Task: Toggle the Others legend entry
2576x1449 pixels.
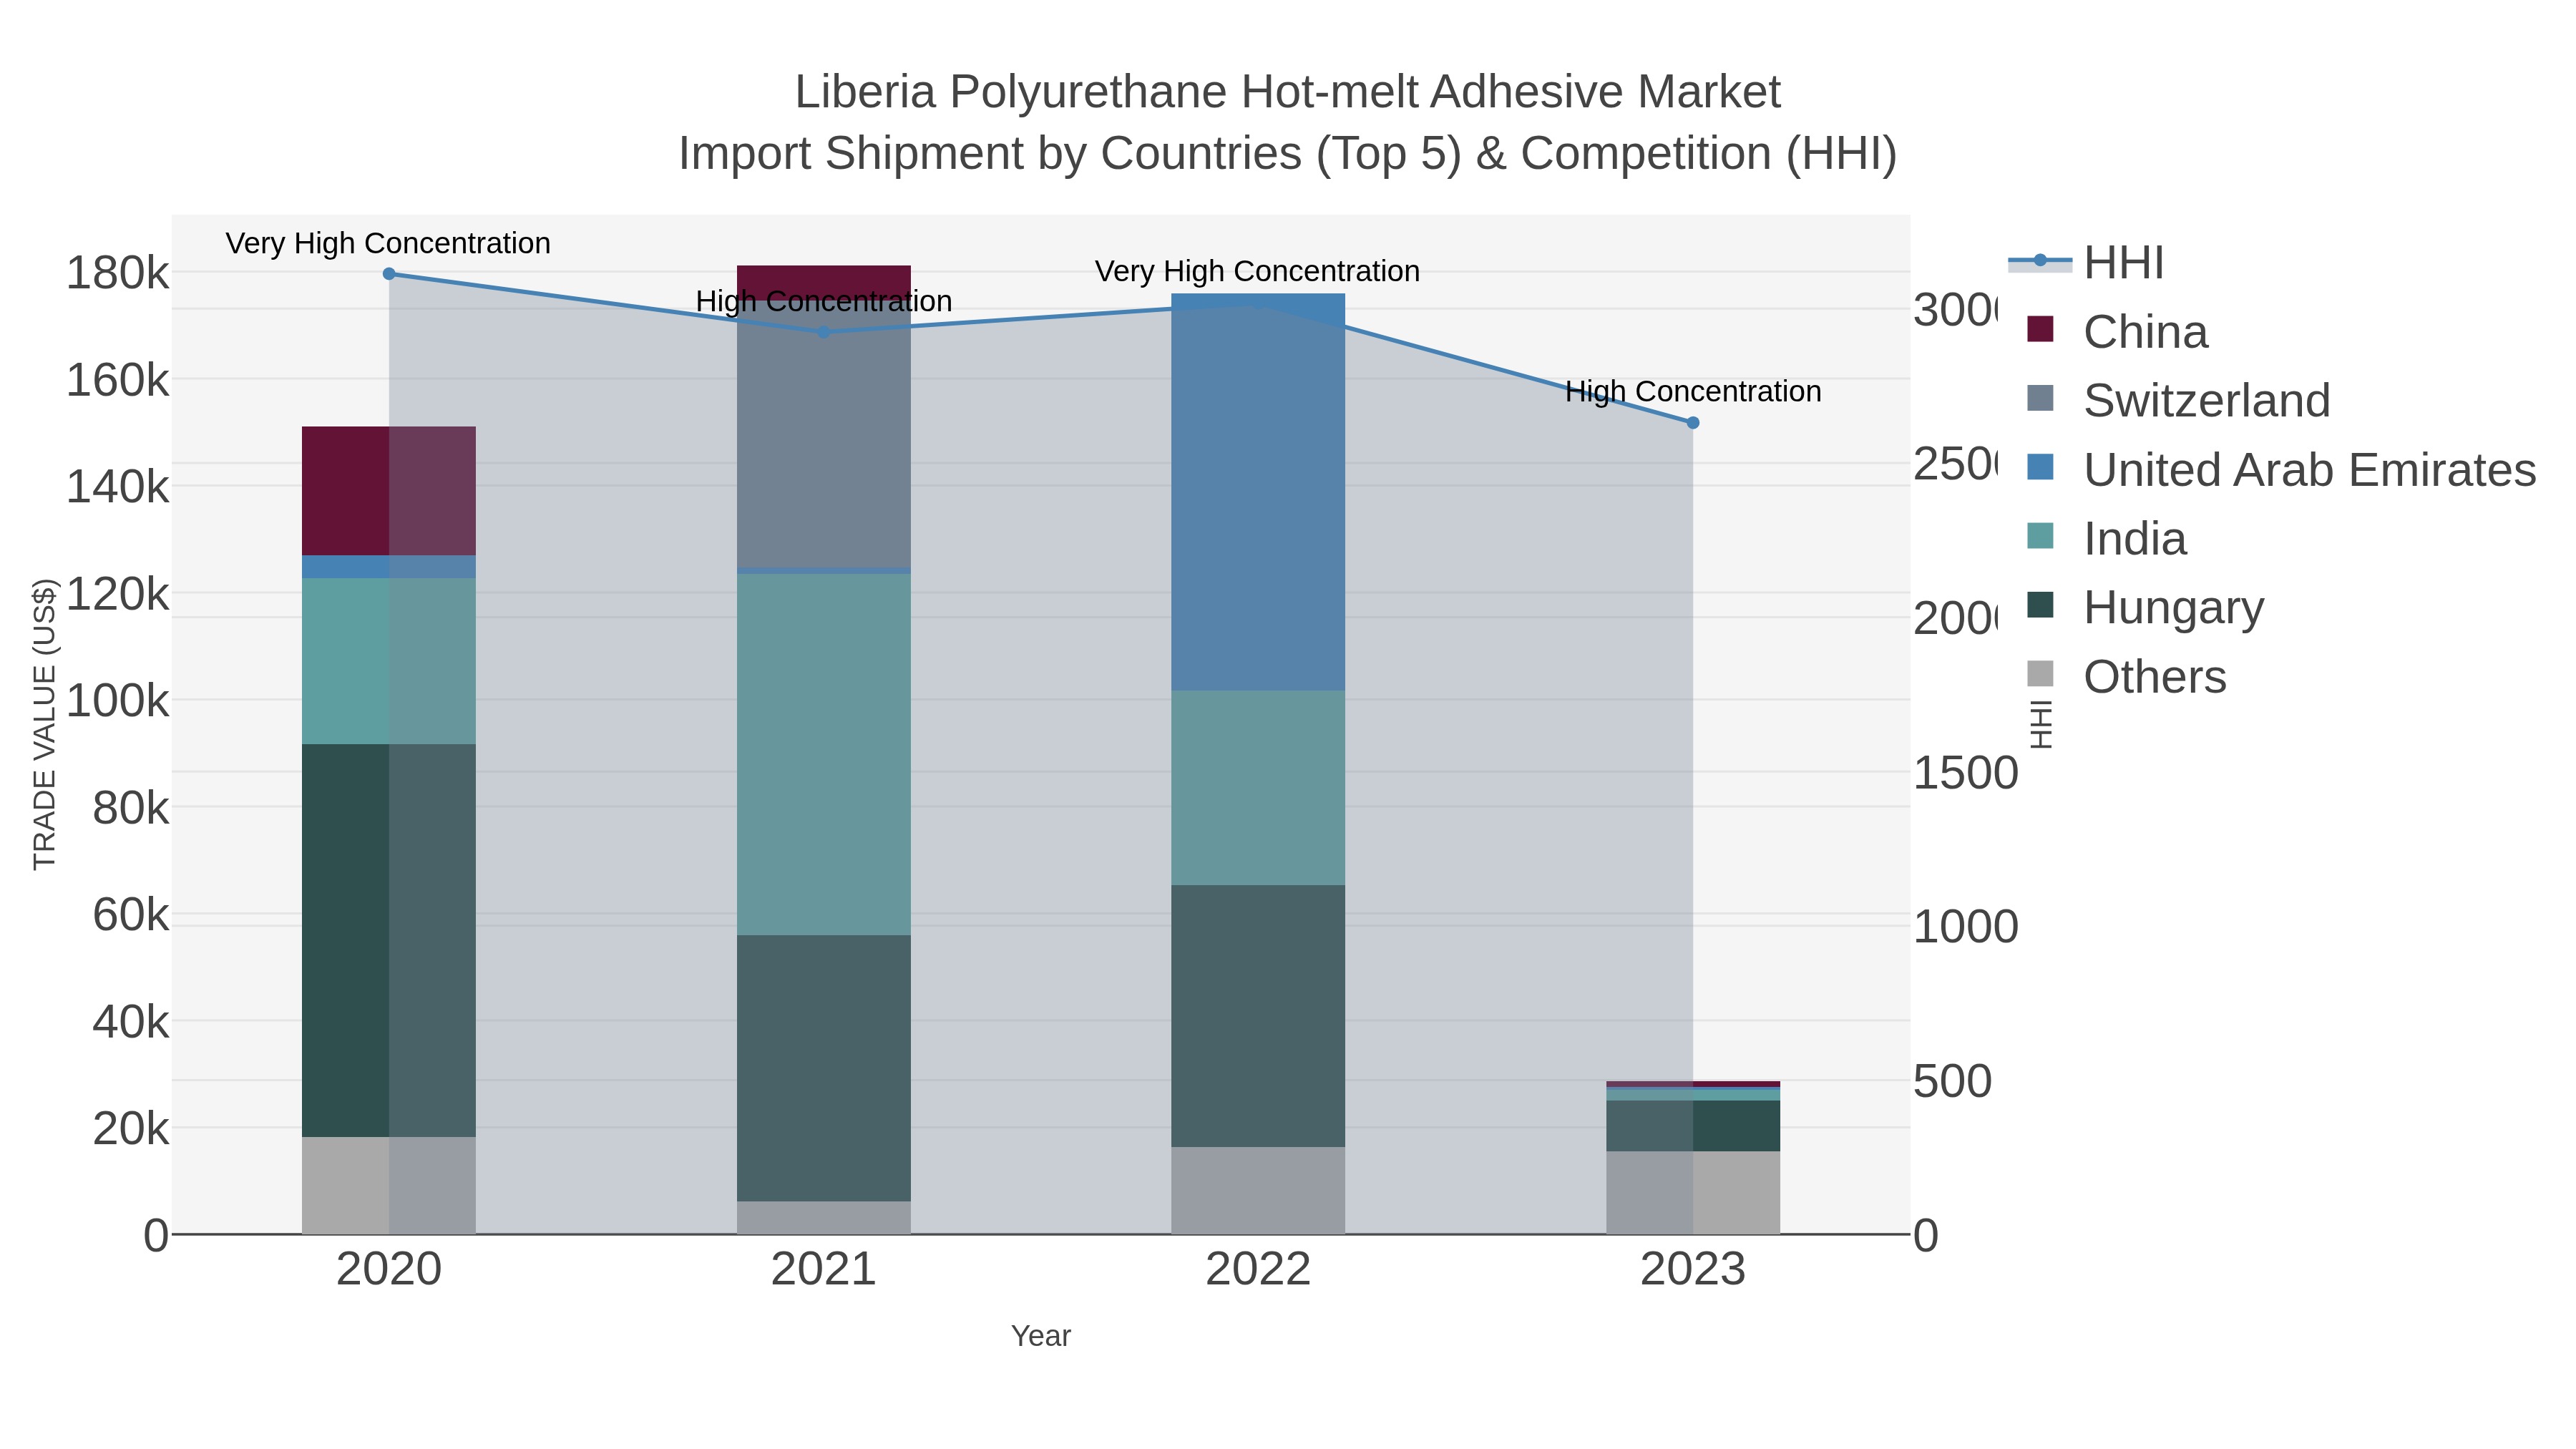Action: [2127, 677]
